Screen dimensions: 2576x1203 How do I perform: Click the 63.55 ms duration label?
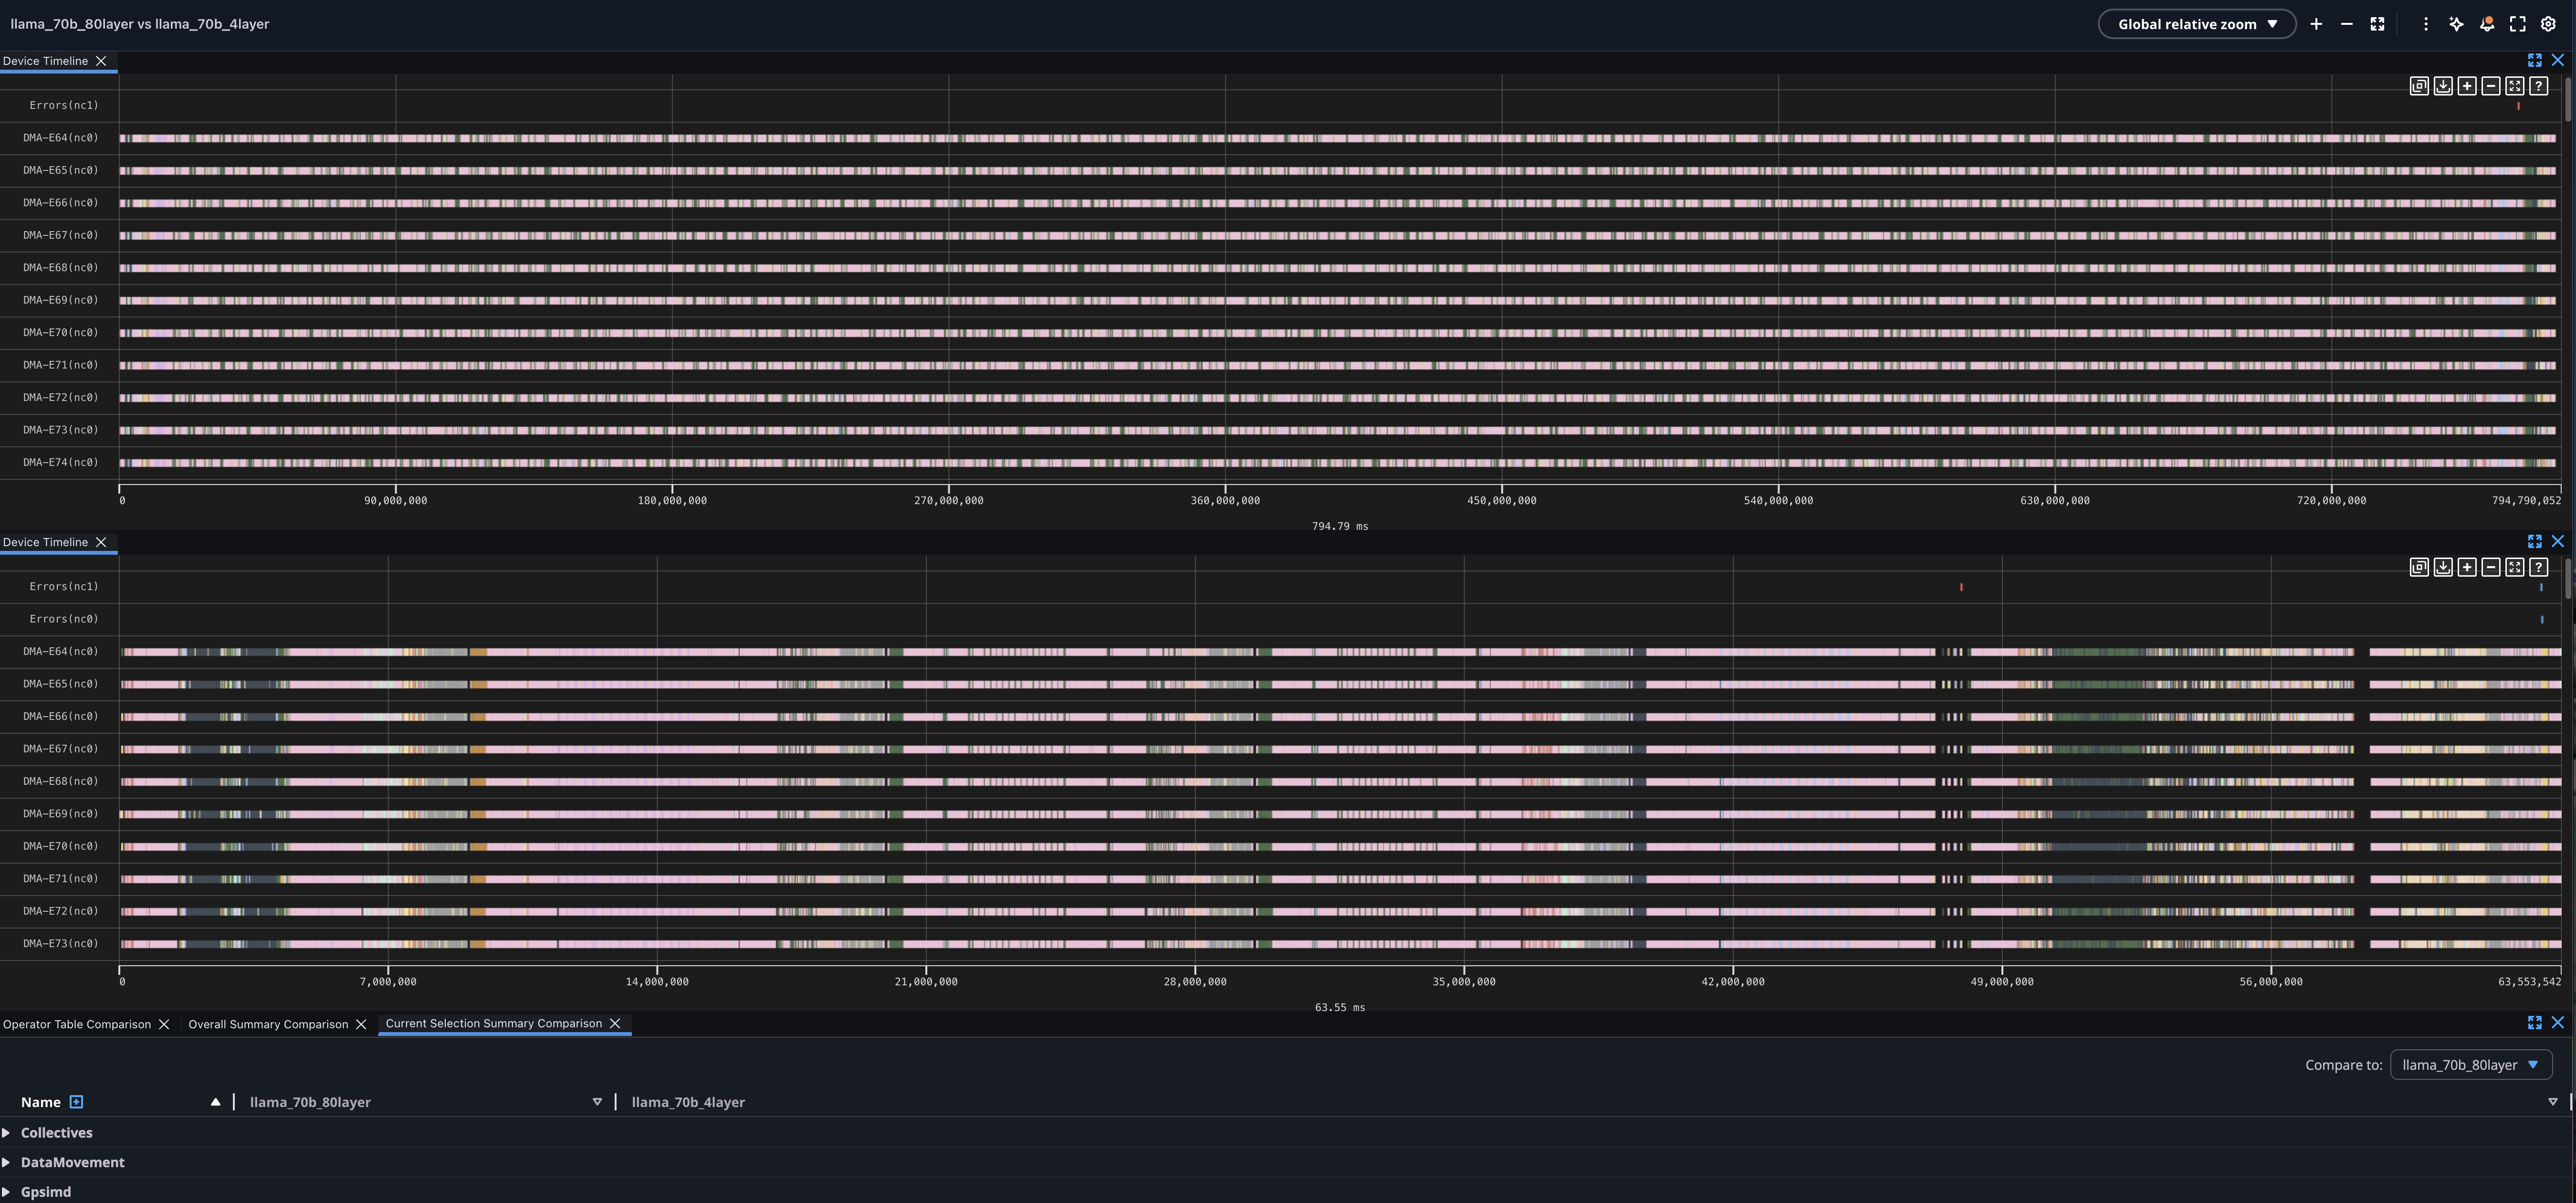pyautogui.click(x=1340, y=1008)
